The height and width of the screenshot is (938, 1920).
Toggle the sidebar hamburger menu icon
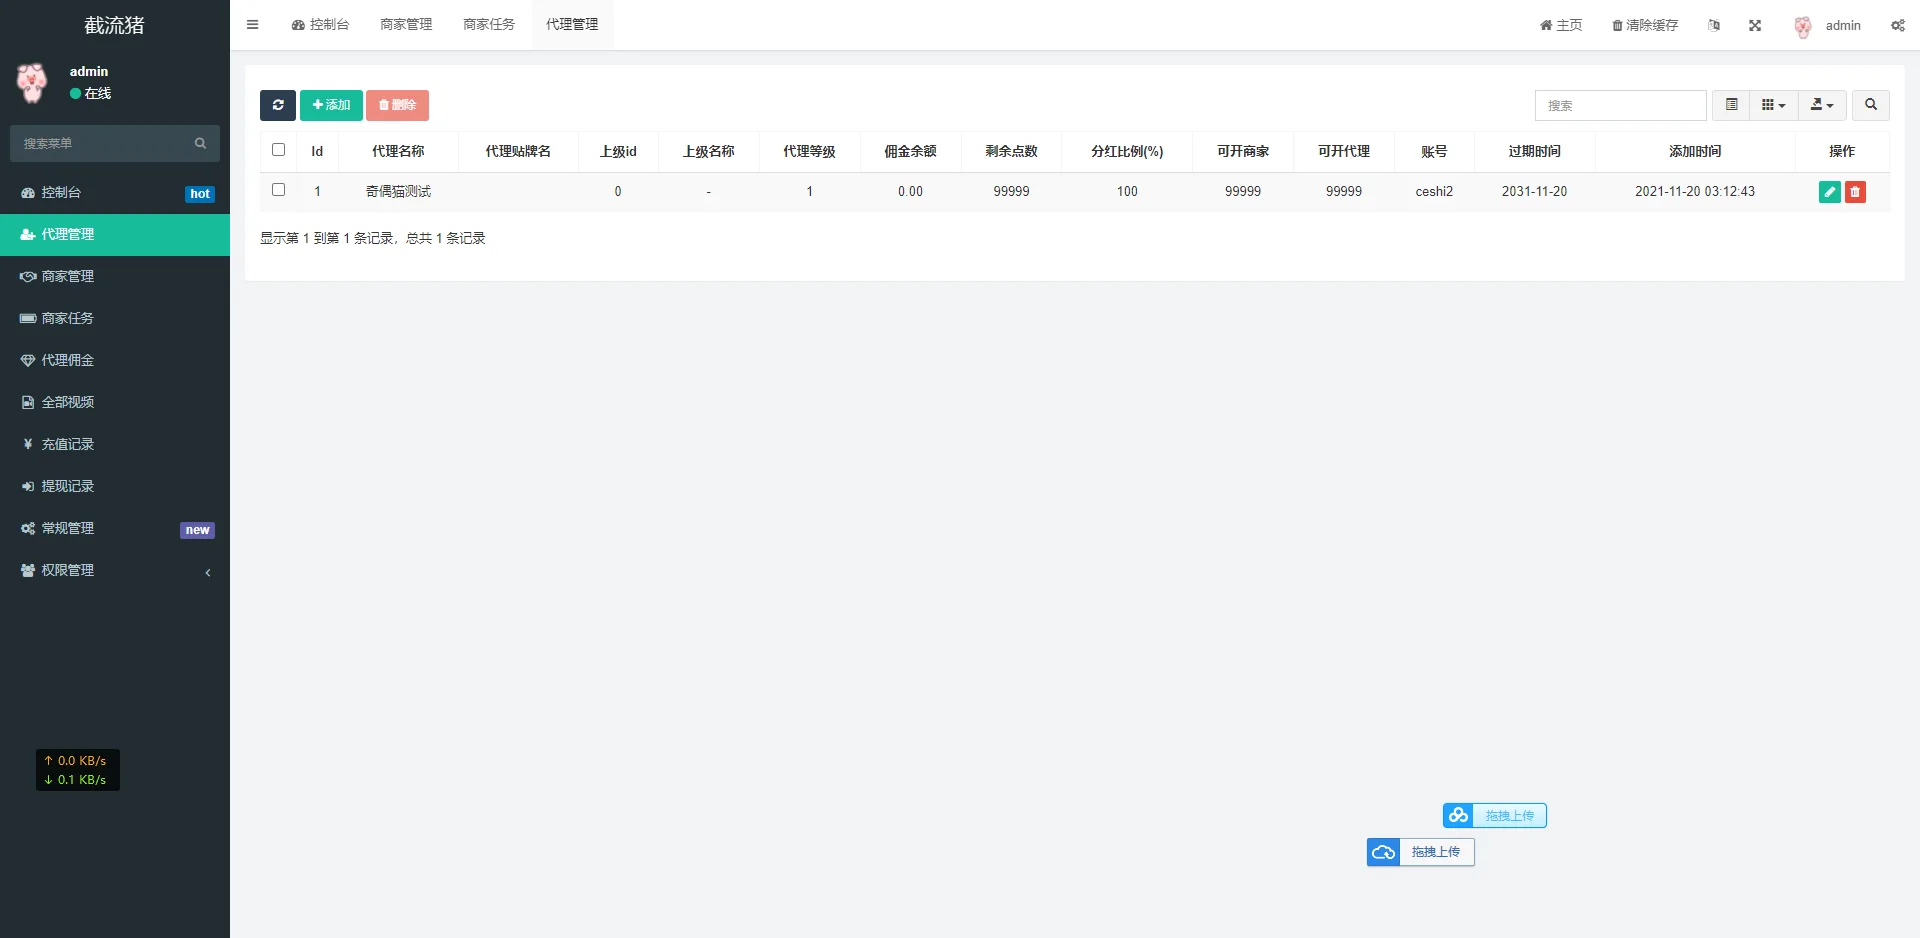coord(253,25)
